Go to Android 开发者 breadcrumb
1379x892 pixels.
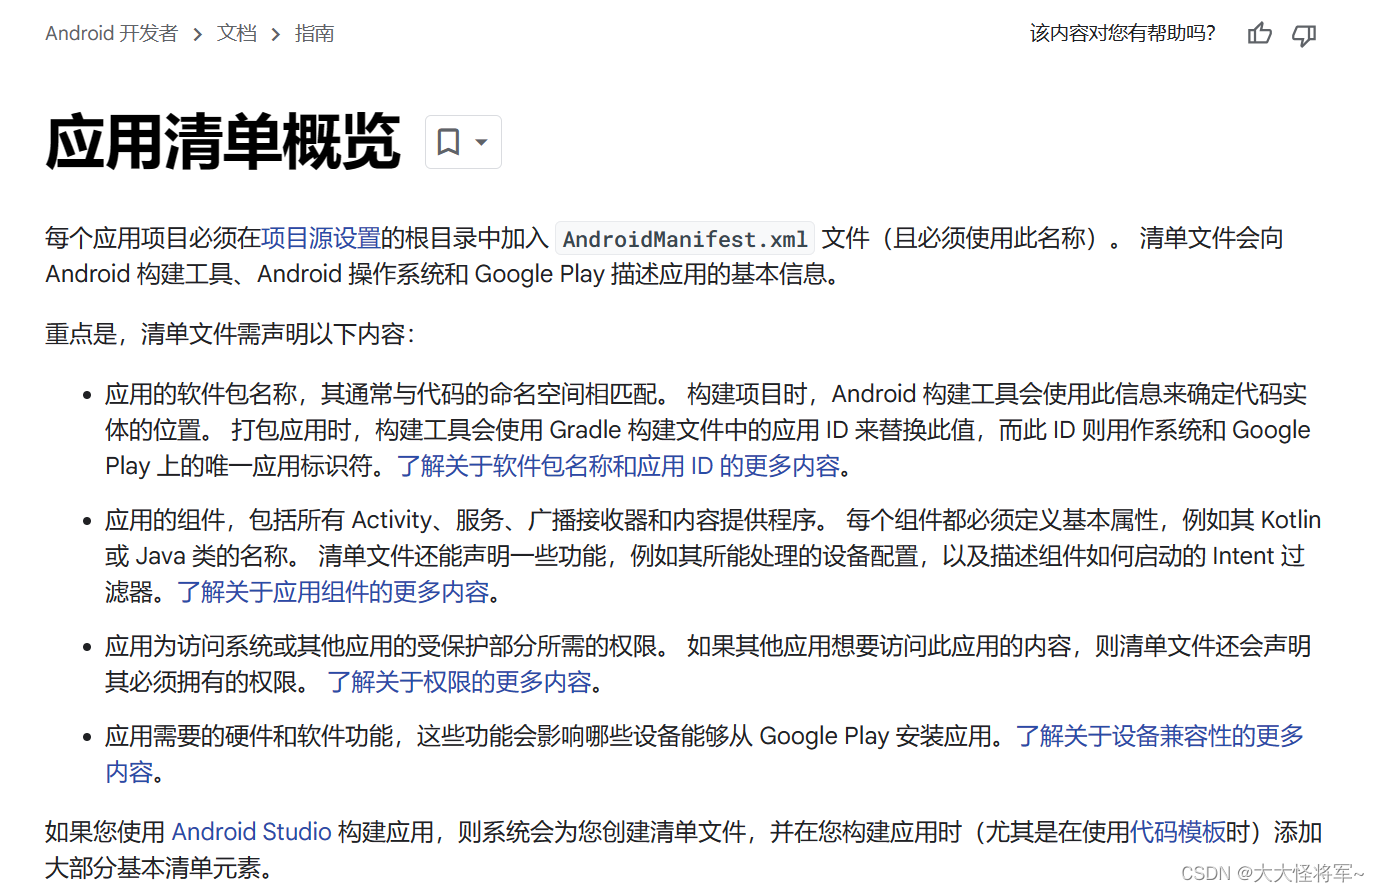click(x=111, y=33)
